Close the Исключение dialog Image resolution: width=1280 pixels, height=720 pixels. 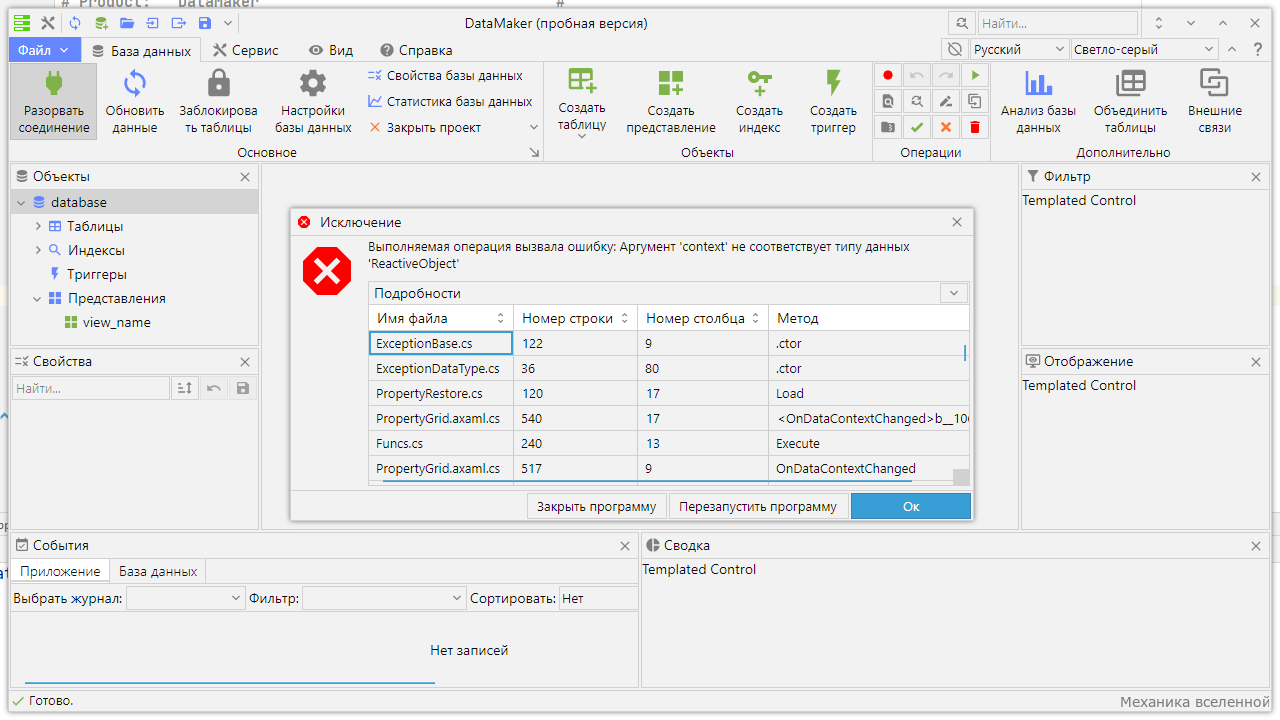[x=957, y=222]
